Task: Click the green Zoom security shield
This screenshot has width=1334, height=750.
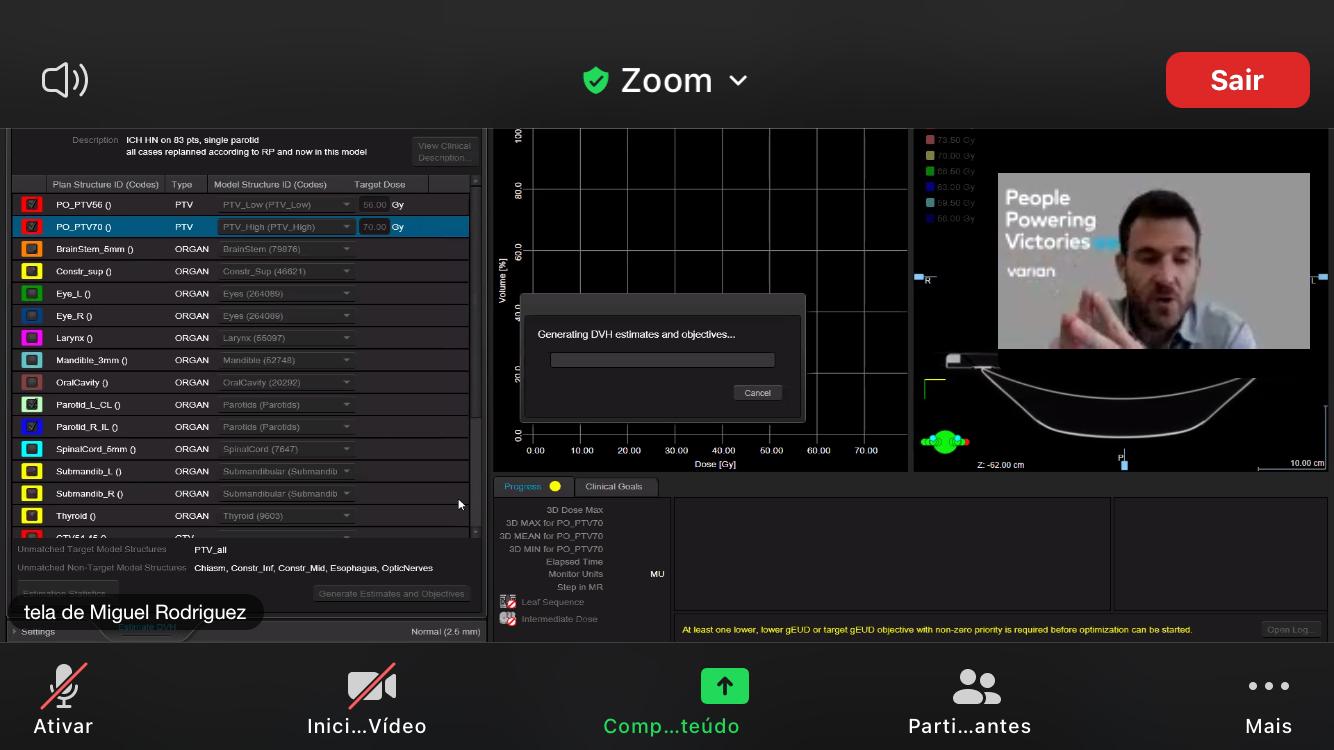Action: click(x=596, y=80)
